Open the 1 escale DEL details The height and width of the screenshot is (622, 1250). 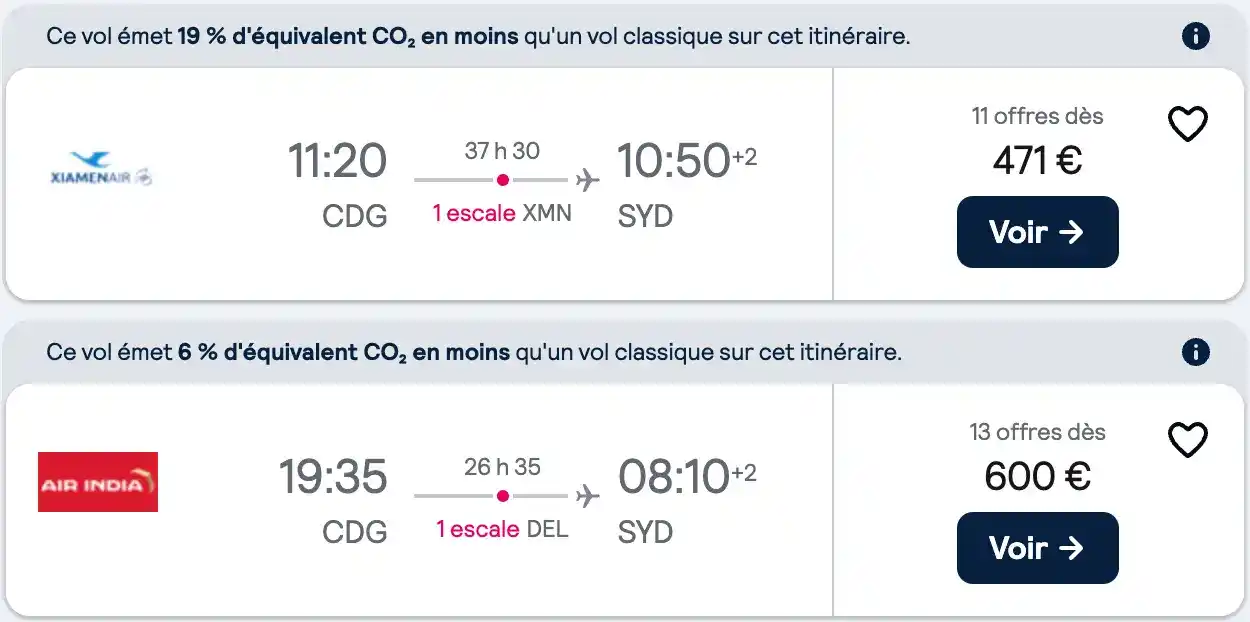[x=502, y=529]
